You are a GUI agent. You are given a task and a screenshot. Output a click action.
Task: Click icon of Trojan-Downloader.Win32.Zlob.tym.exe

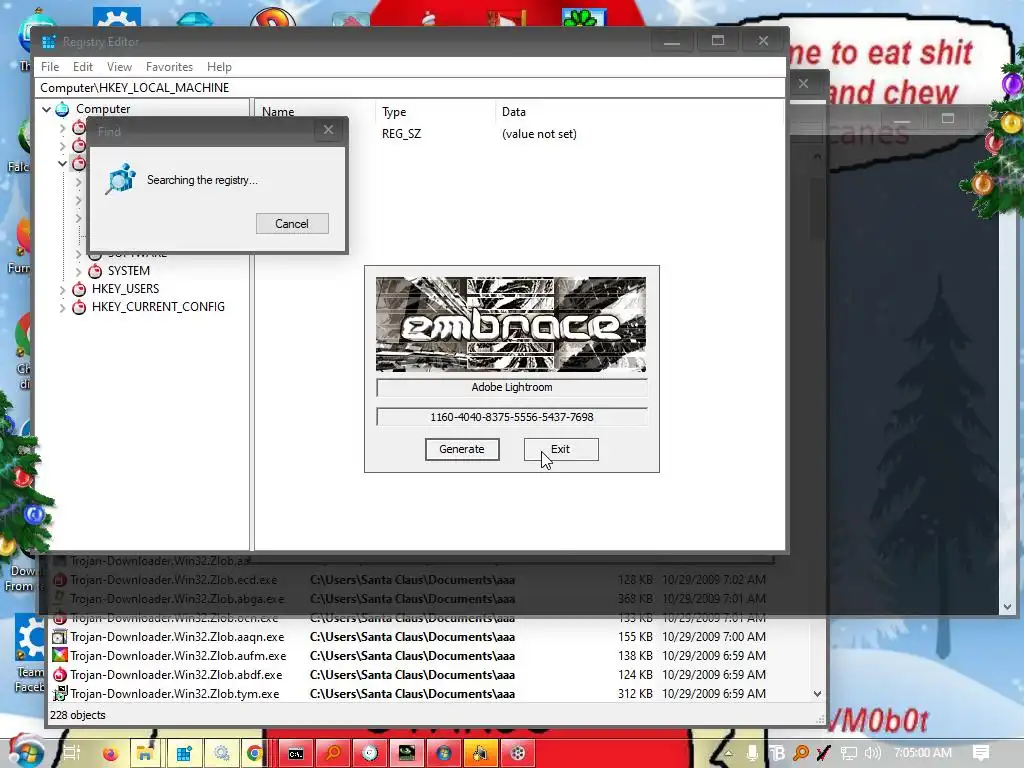point(59,693)
